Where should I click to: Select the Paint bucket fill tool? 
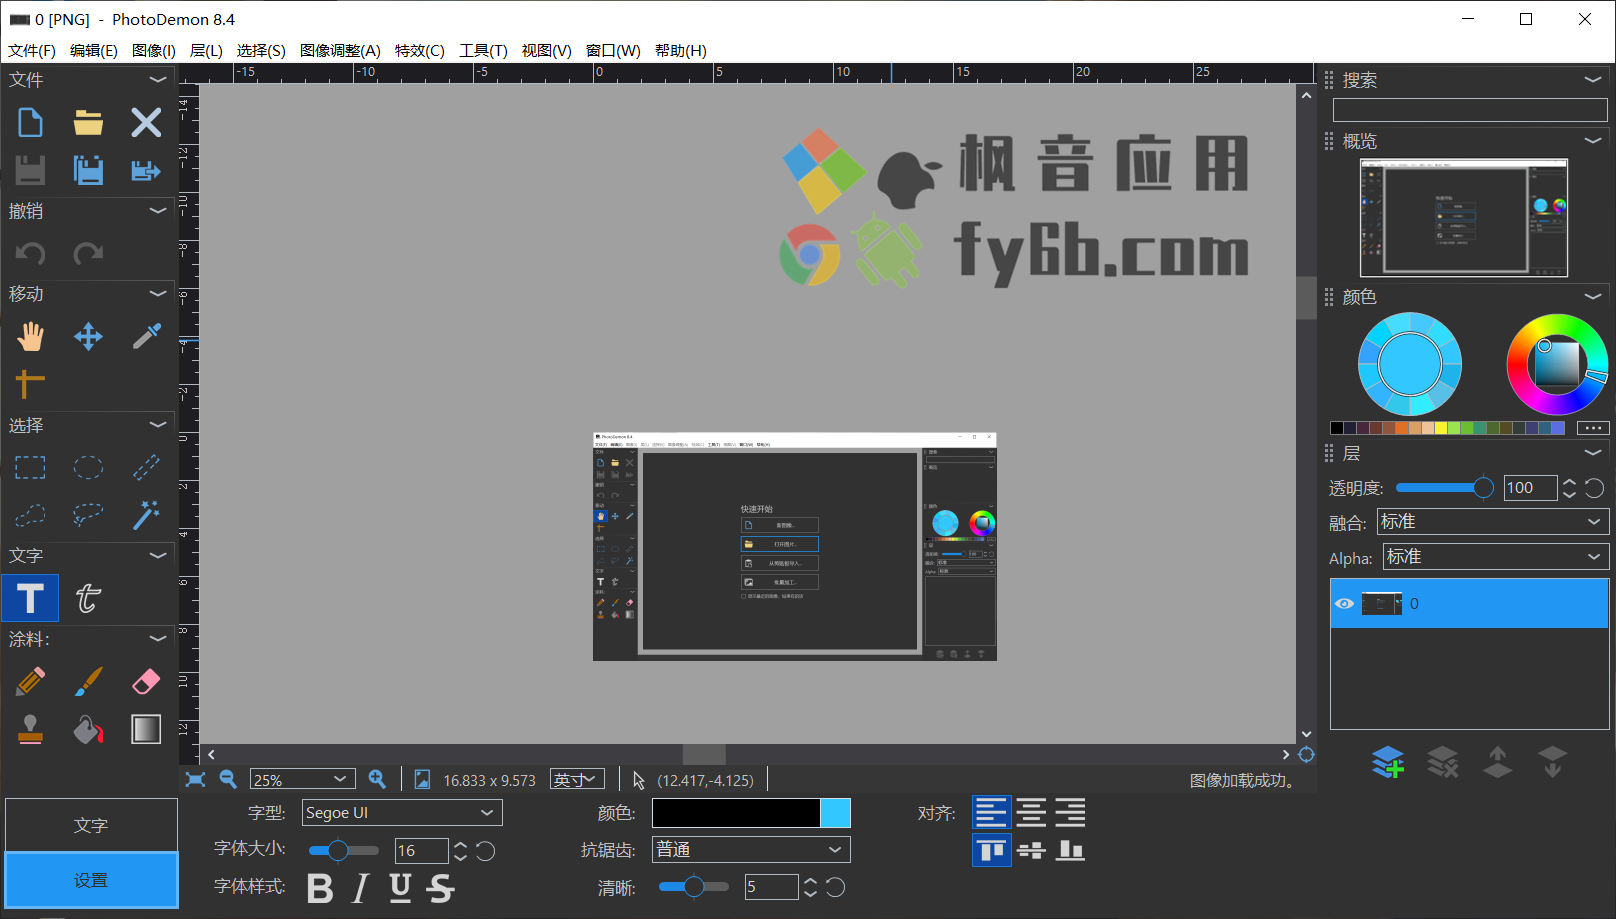pyautogui.click(x=88, y=729)
